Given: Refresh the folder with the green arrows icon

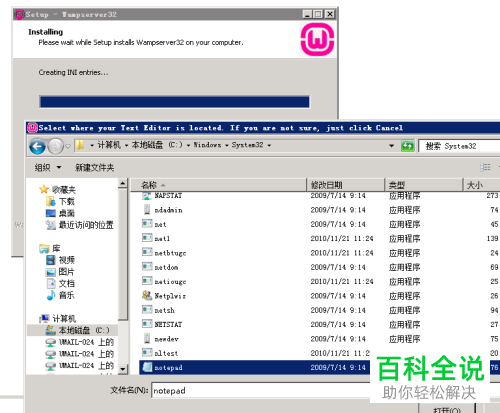Looking at the screenshot, I should click(407, 146).
